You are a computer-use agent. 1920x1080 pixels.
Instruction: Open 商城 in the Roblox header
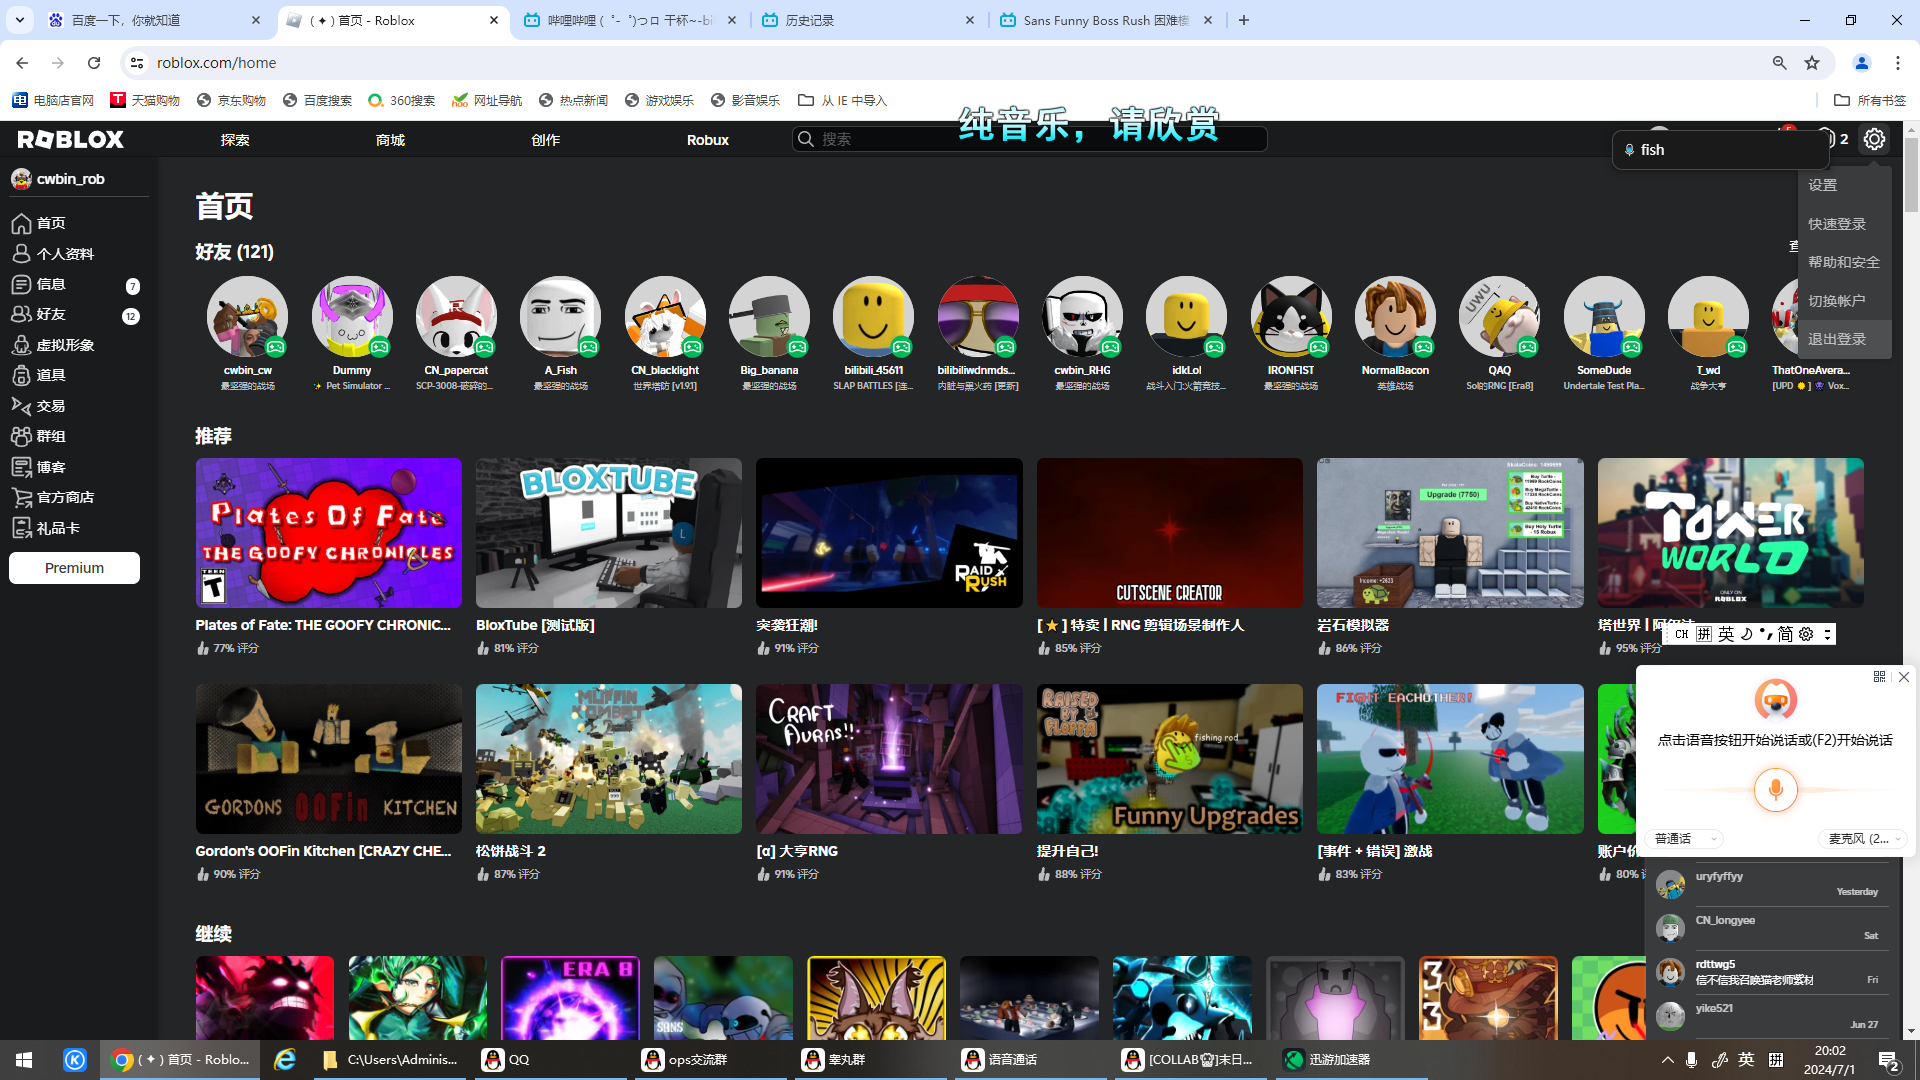pyautogui.click(x=390, y=140)
